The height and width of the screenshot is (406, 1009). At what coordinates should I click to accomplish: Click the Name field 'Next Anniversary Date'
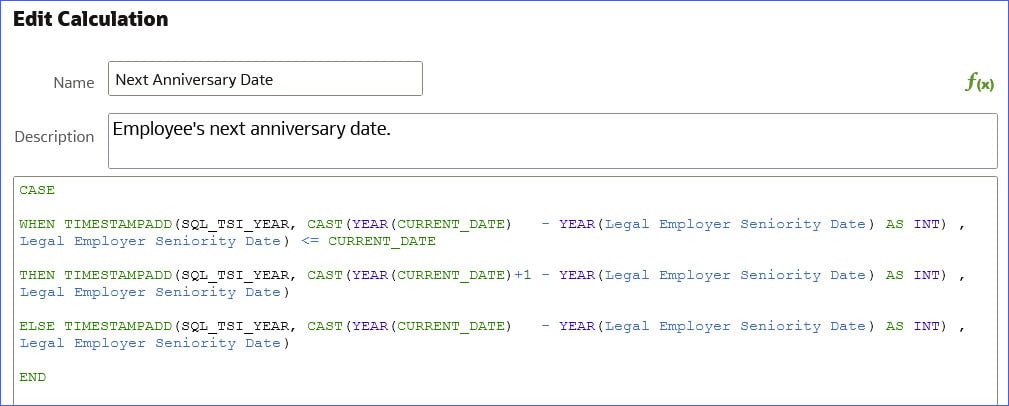(265, 79)
